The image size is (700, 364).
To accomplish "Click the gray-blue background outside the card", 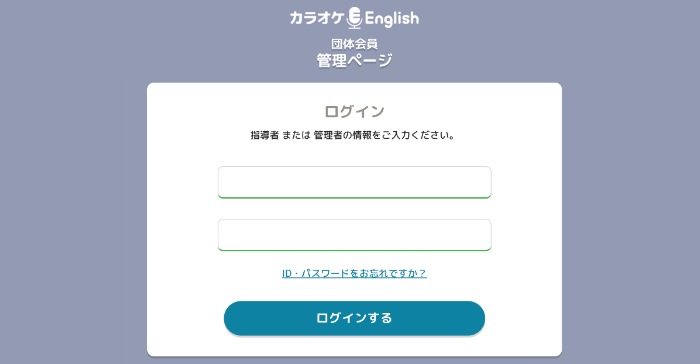I will pos(71,179).
